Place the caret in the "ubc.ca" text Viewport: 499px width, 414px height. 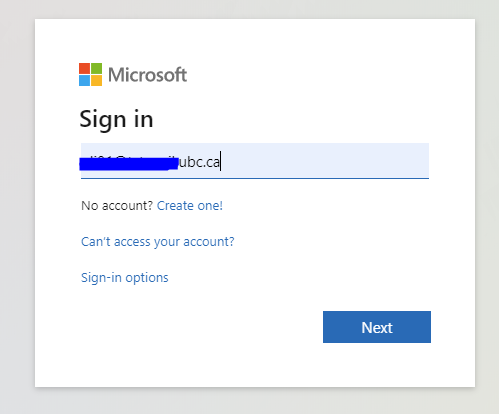199,162
